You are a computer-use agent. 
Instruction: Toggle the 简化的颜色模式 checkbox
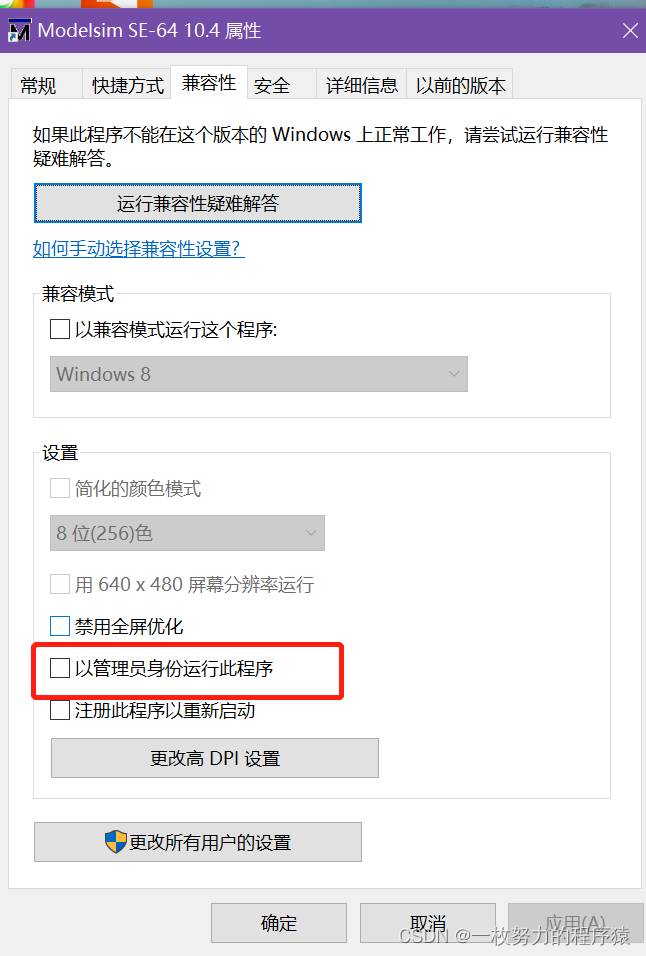60,487
